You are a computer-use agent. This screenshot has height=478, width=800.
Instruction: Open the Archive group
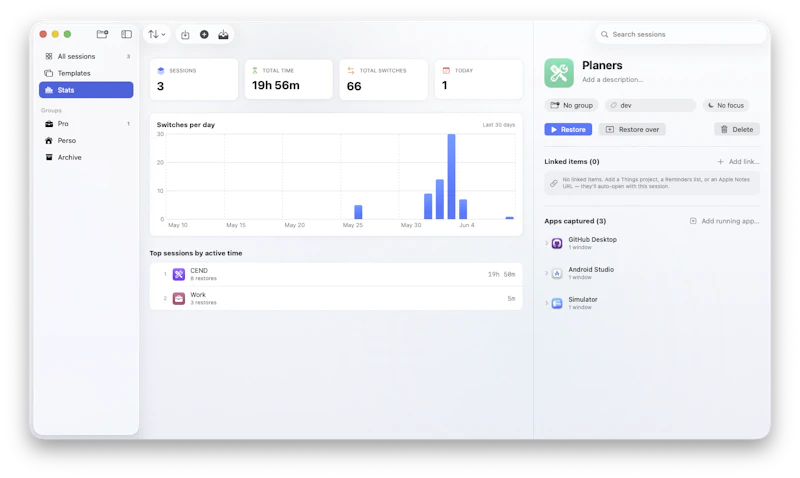[86, 157]
